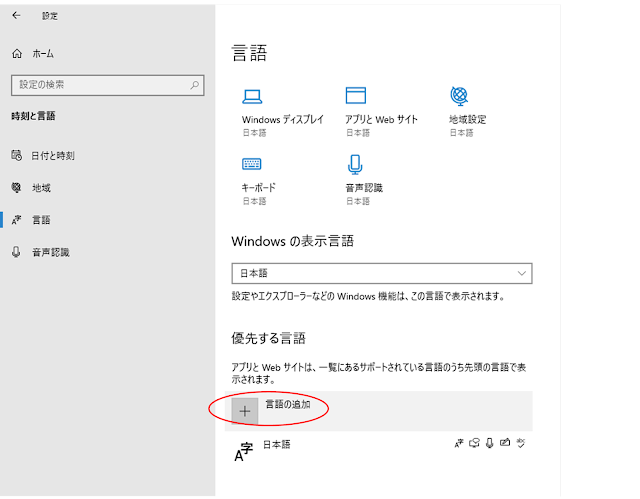Click the 設定の検索 search field
Image resolution: width=640 pixels, height=499 pixels.
(x=108, y=85)
